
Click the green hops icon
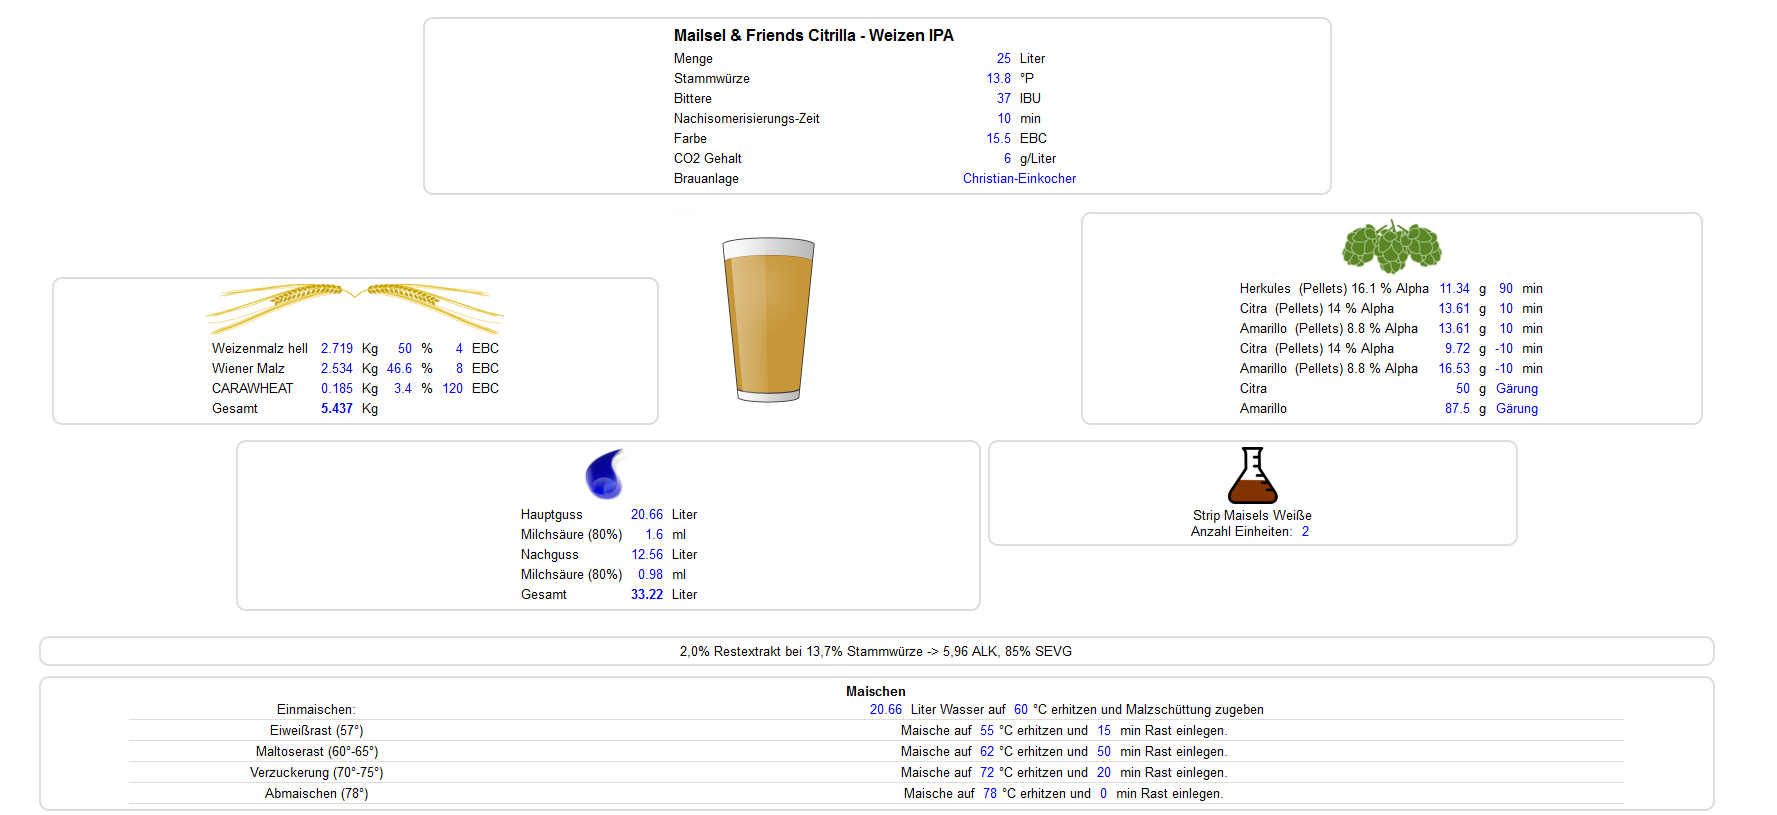(x=1391, y=247)
